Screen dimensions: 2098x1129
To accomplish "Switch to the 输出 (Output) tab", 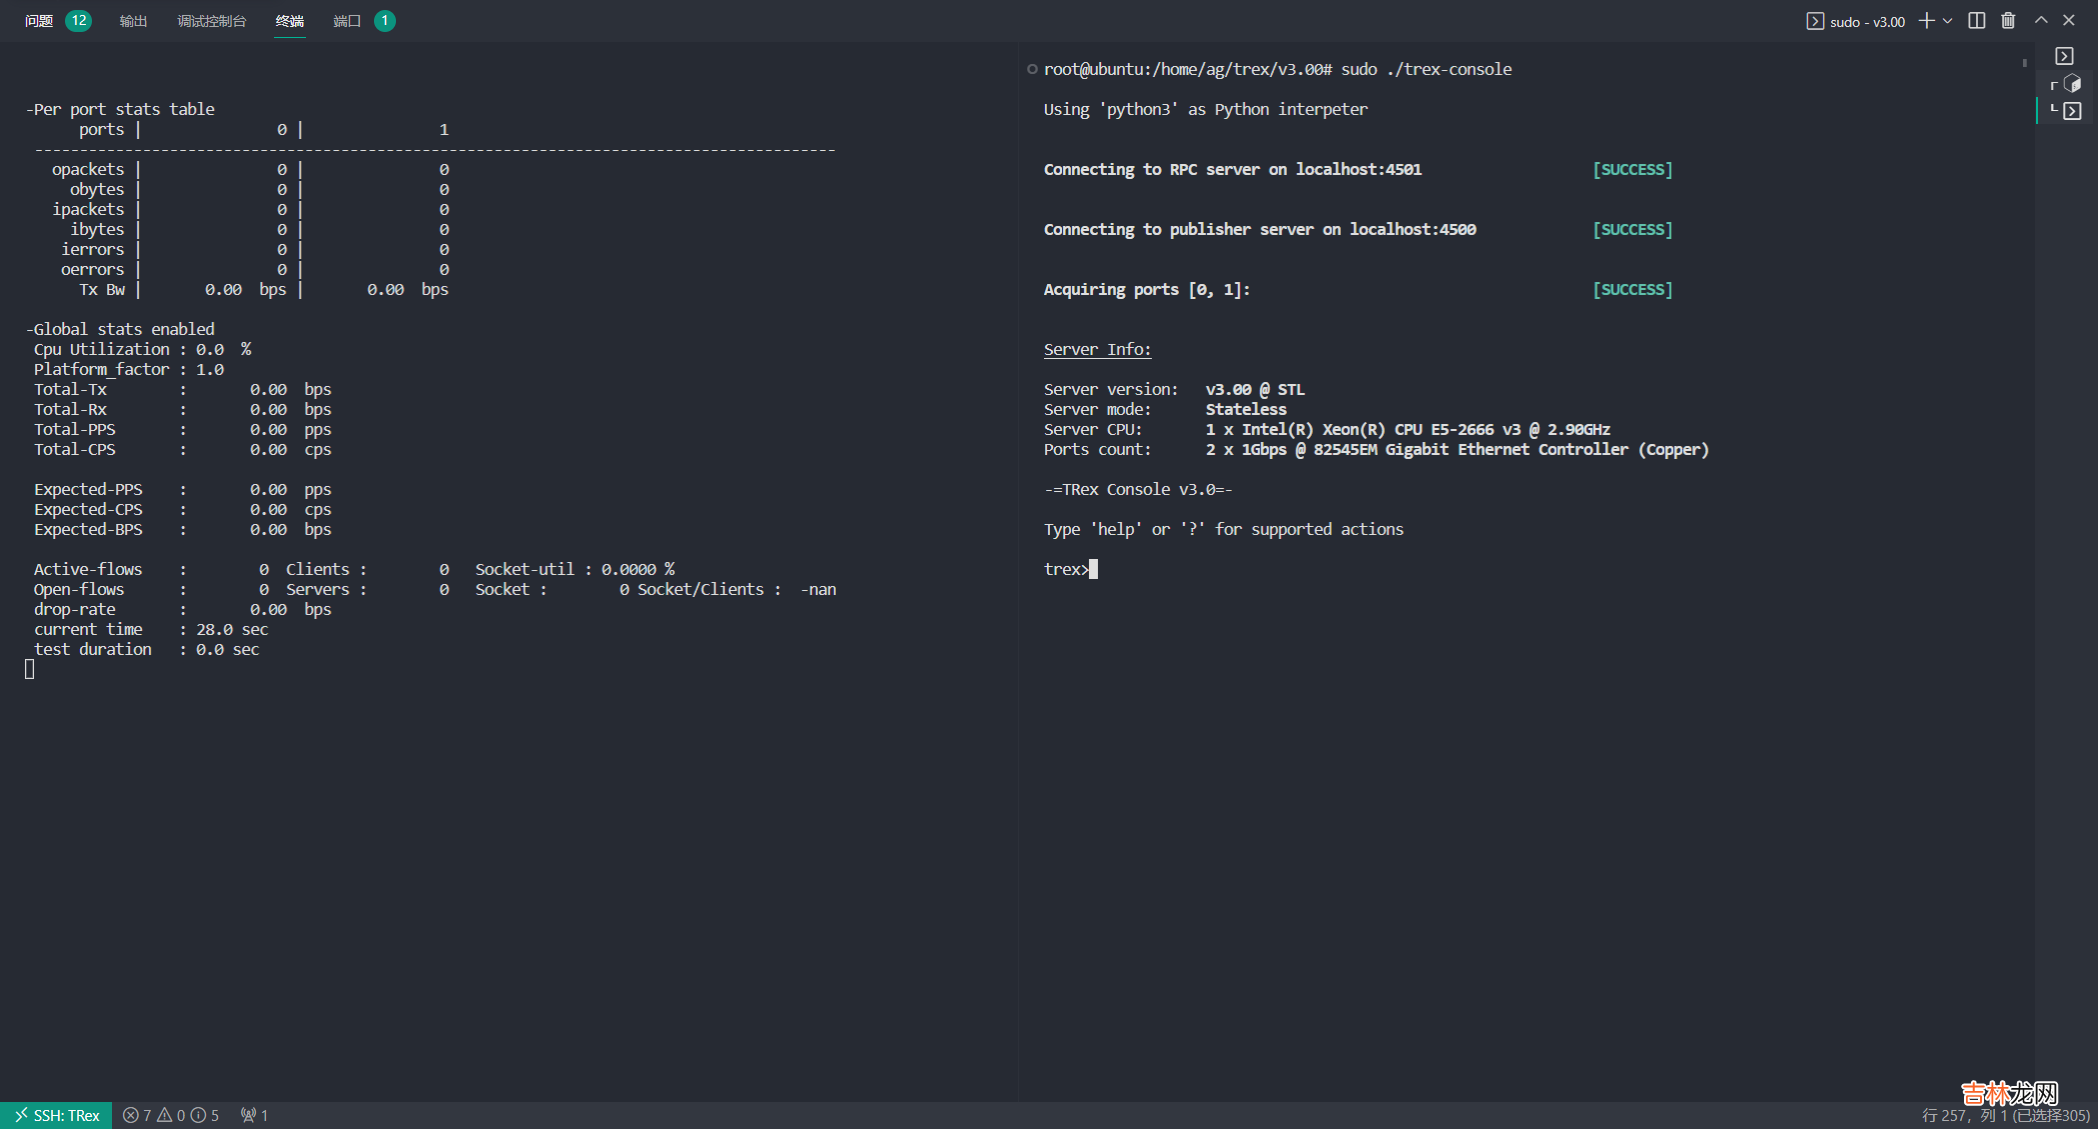I will click(133, 21).
